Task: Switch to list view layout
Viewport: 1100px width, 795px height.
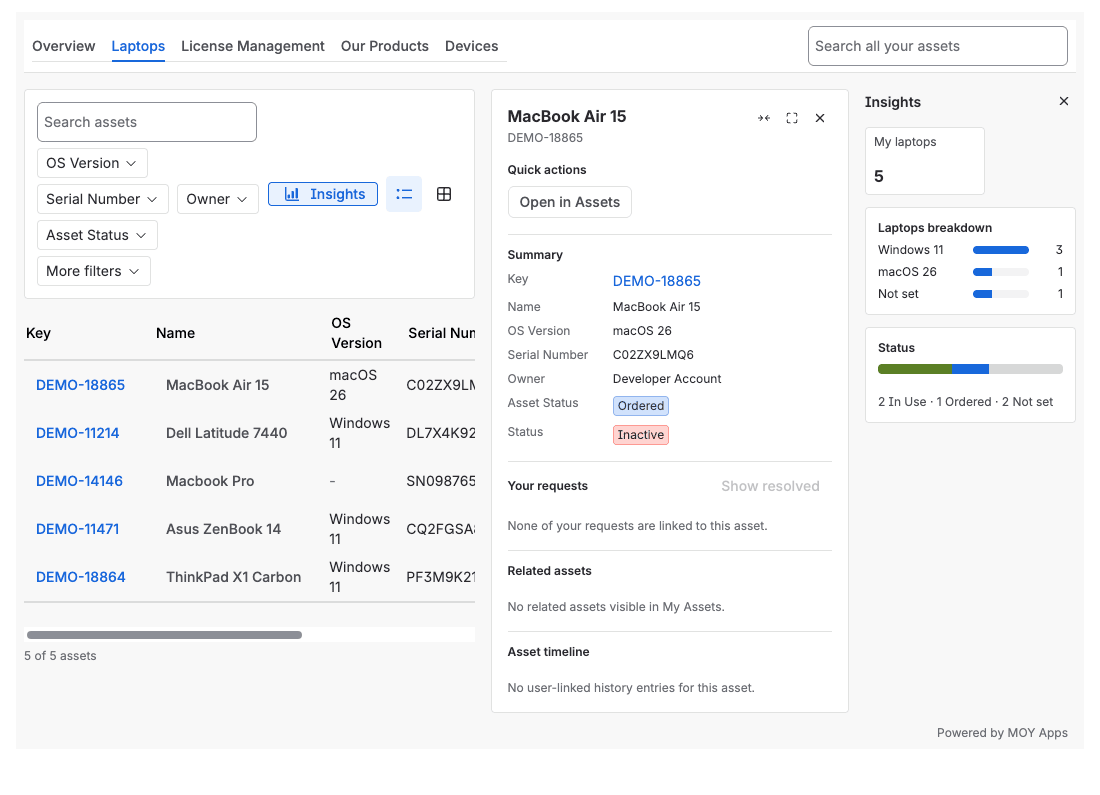Action: click(x=404, y=194)
